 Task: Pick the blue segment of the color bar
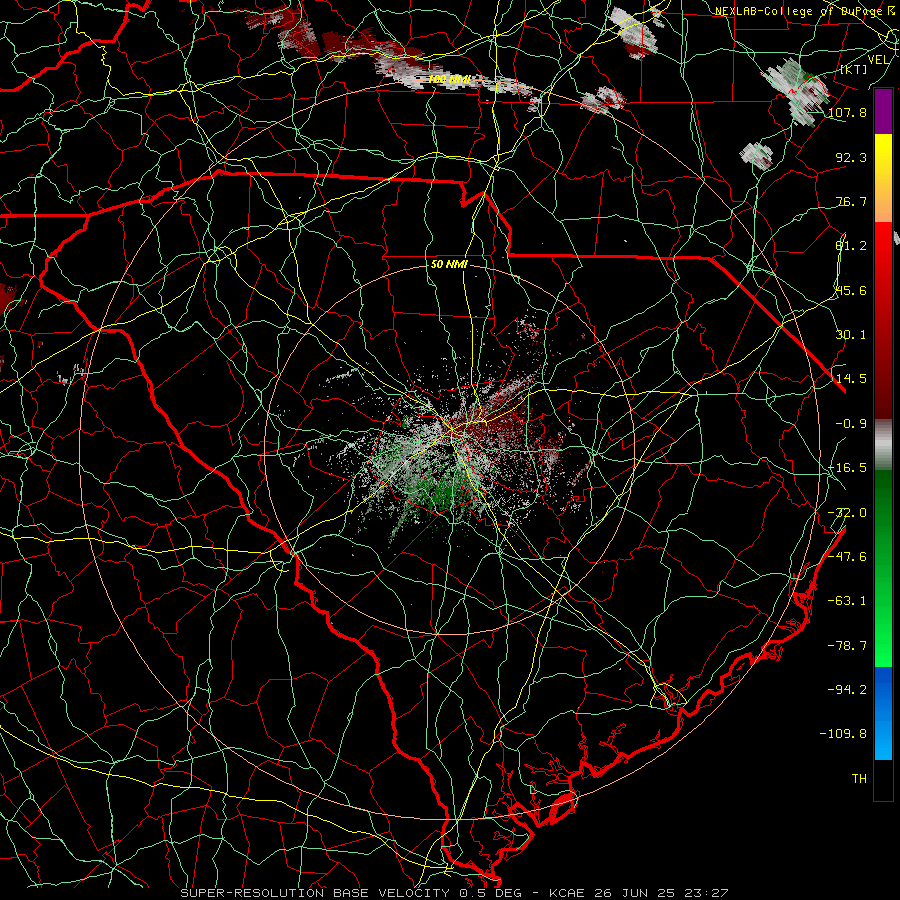point(883,713)
